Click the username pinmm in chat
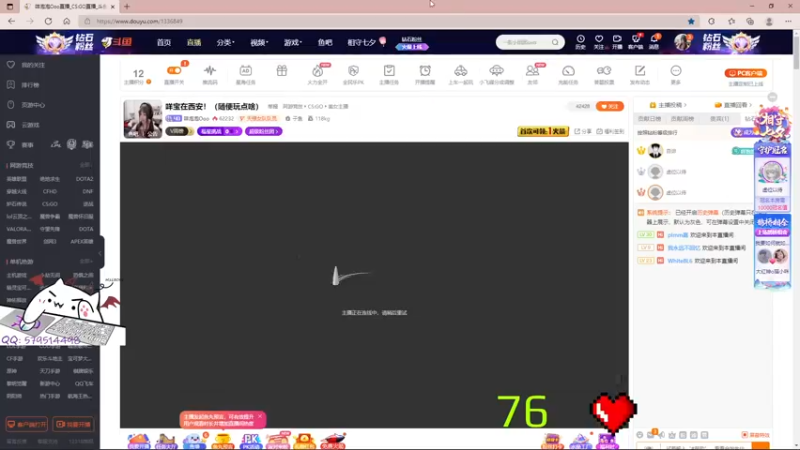The width and height of the screenshot is (800, 450). pos(678,235)
